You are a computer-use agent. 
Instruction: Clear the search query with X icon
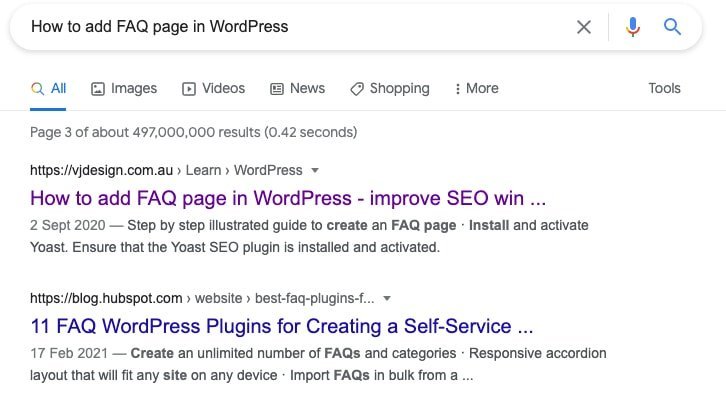(584, 27)
